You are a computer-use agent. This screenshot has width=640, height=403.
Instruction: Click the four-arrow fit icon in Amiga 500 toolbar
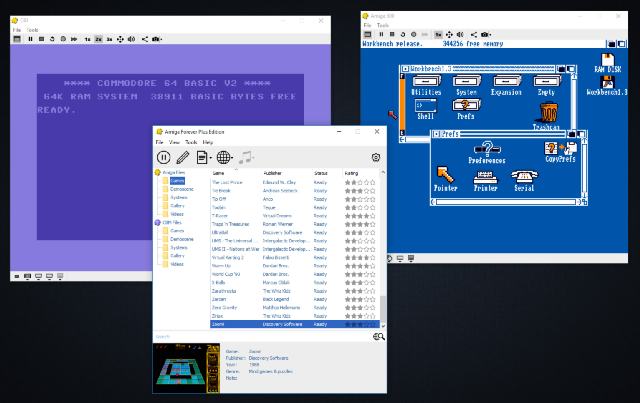click(x=449, y=35)
